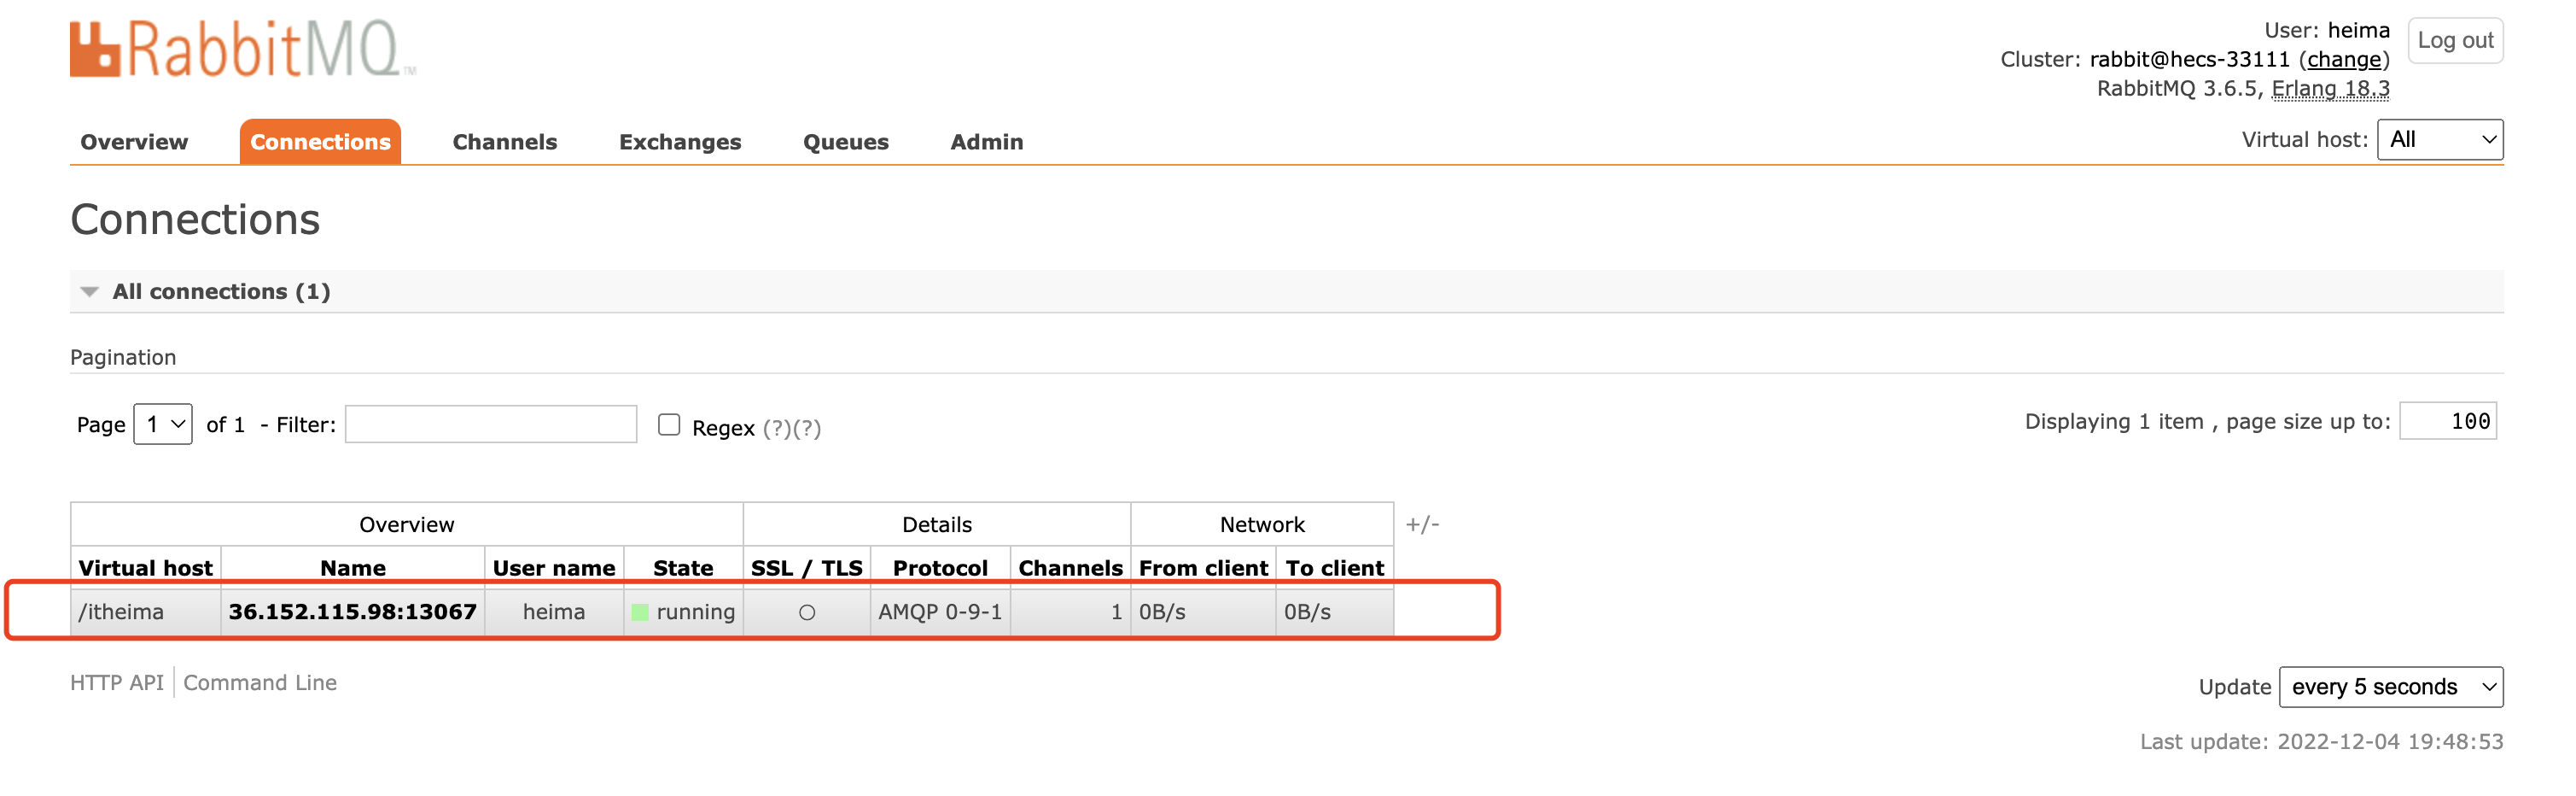Open the Virtual host dropdown

(x=2440, y=140)
